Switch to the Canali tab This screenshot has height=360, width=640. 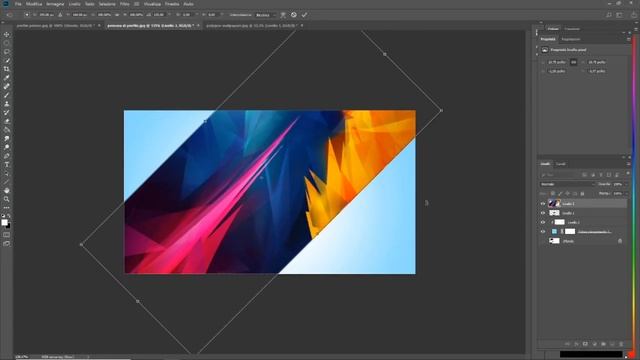561,164
